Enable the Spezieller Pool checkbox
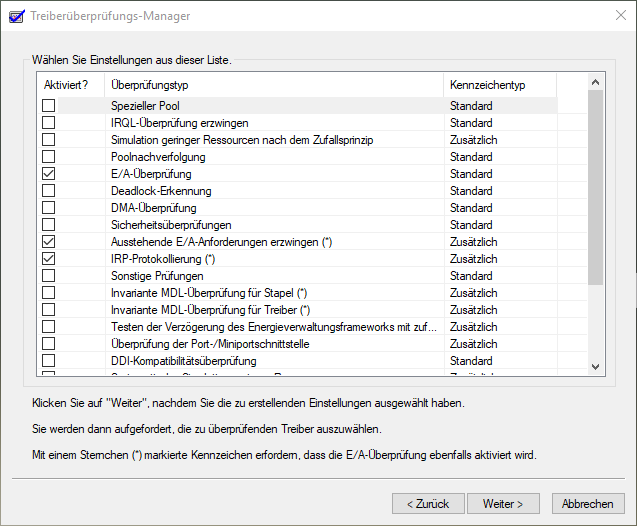The image size is (637, 526). [x=48, y=106]
